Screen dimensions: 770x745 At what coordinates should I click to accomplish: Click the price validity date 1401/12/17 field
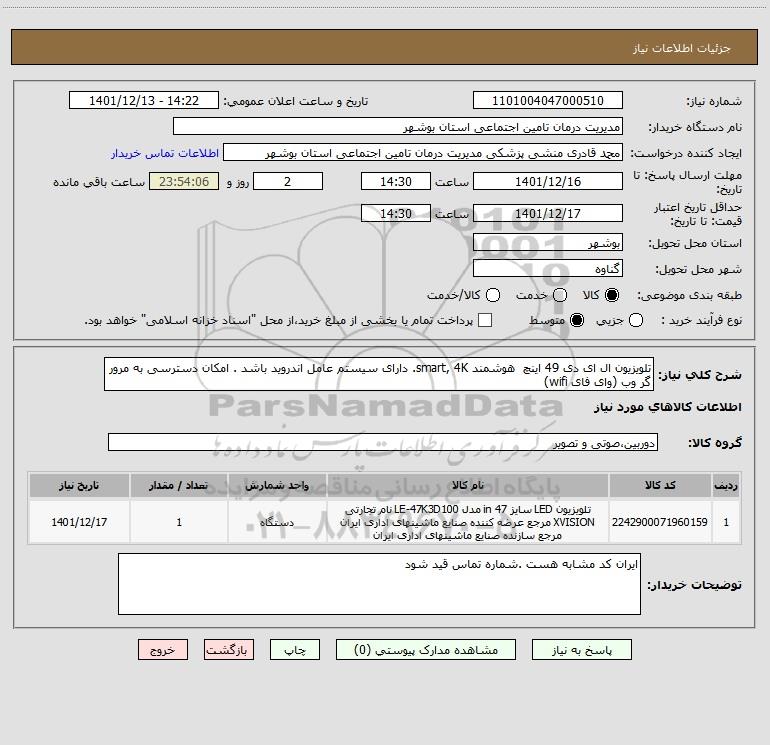548,213
